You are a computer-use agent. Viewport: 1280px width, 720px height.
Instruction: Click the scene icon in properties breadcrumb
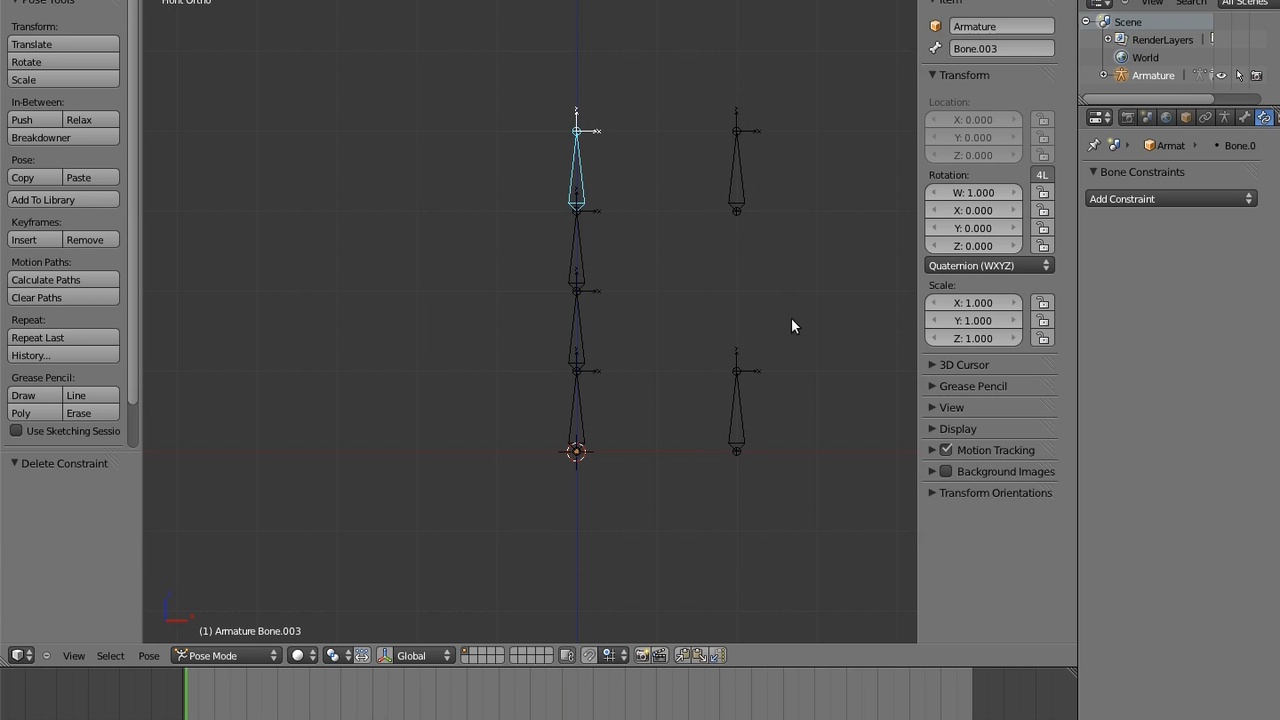(1115, 145)
